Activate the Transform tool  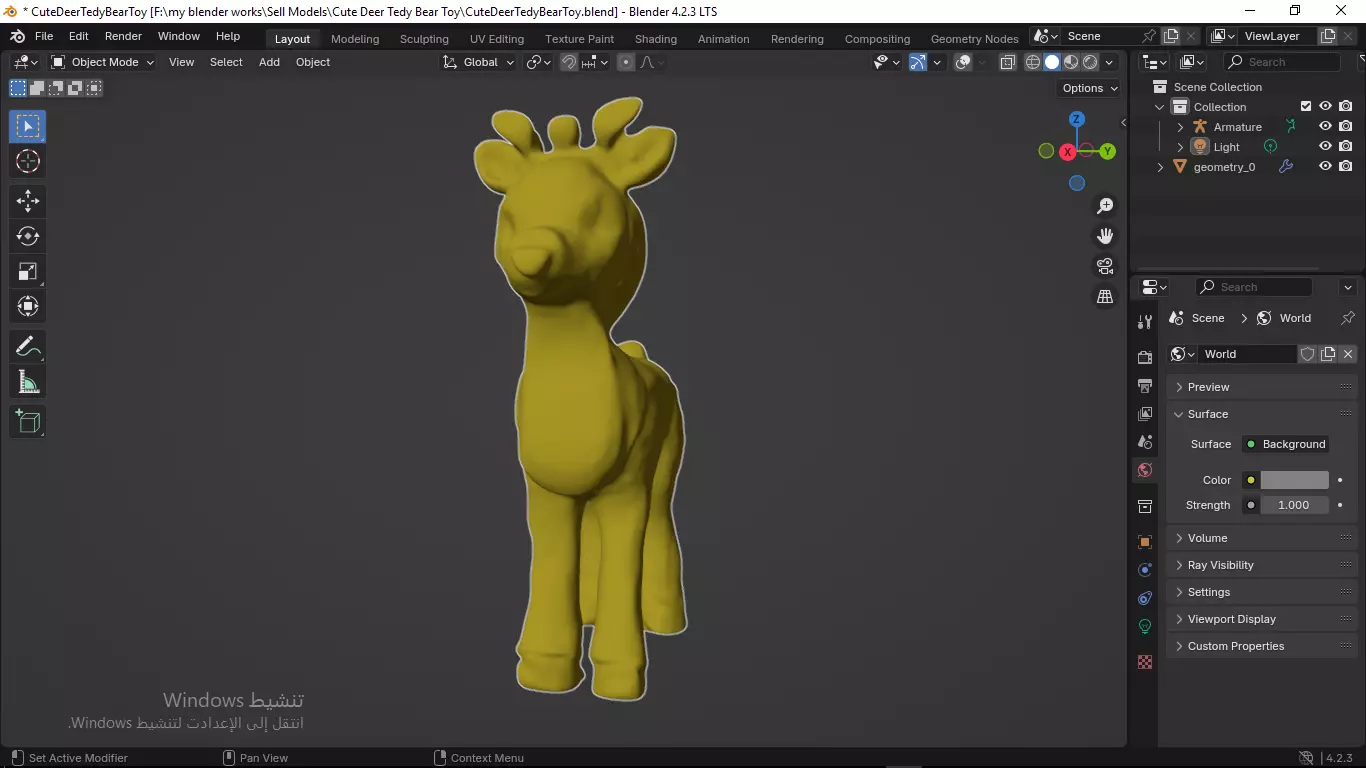point(28,306)
